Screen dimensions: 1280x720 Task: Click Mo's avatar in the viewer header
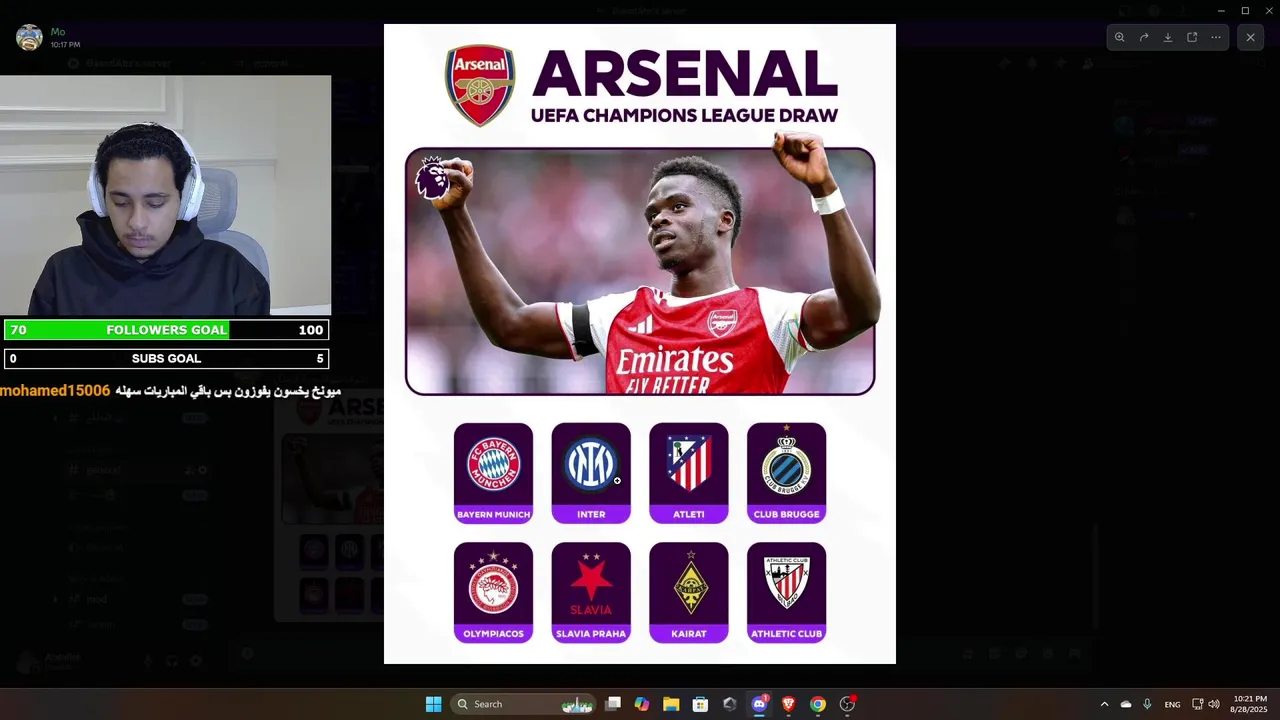click(29, 38)
